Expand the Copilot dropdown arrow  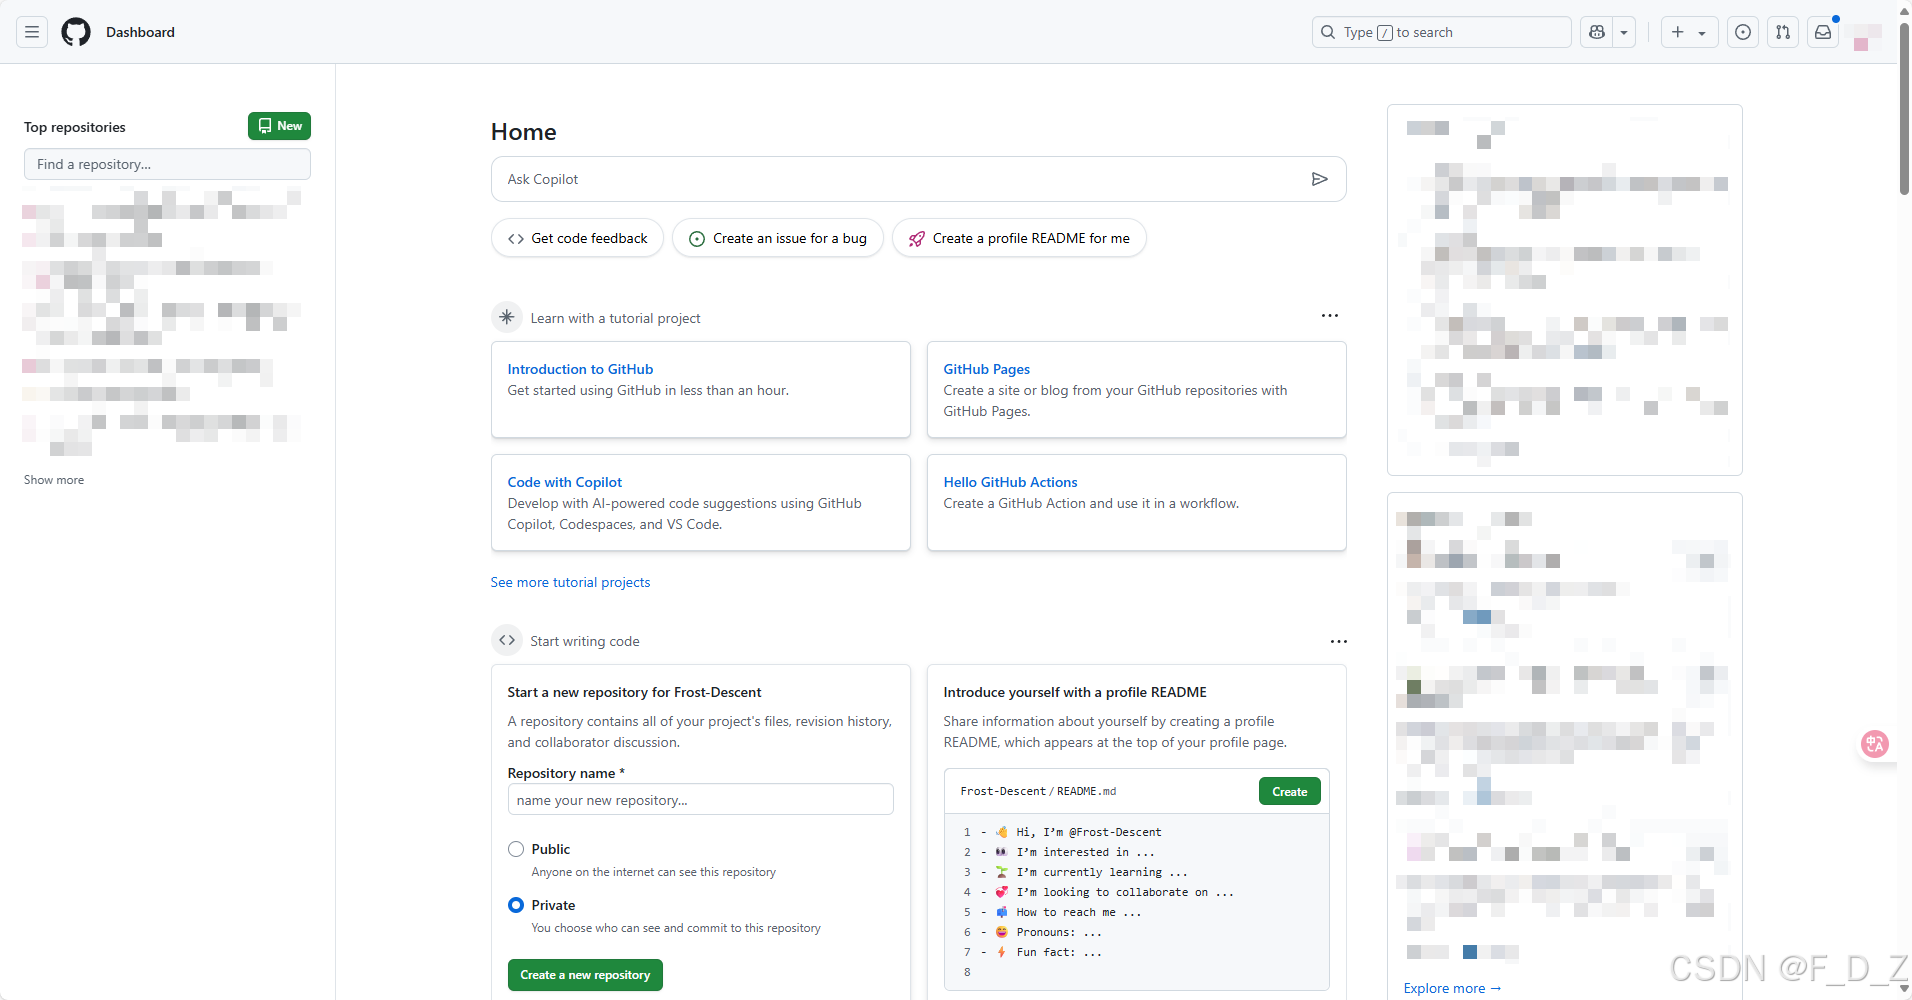click(x=1624, y=32)
